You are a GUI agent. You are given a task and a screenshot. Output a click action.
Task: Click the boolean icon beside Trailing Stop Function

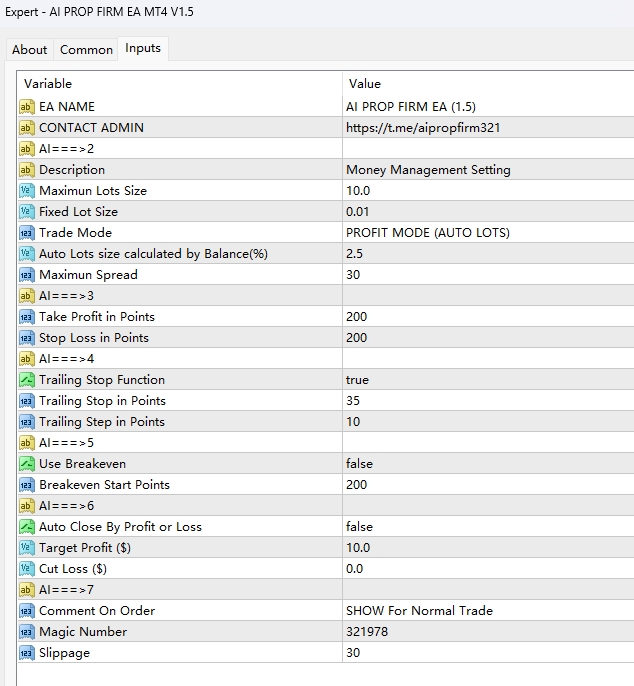[x=27, y=380]
